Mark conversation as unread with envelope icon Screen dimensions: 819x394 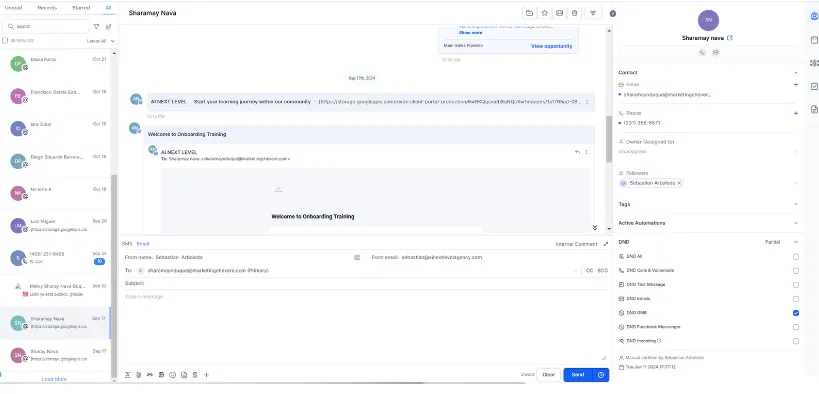(x=559, y=13)
